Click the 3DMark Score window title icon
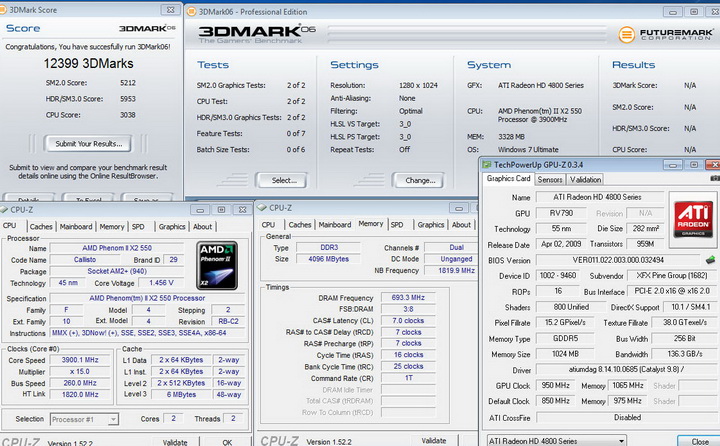720x446 pixels. click(x=3, y=9)
